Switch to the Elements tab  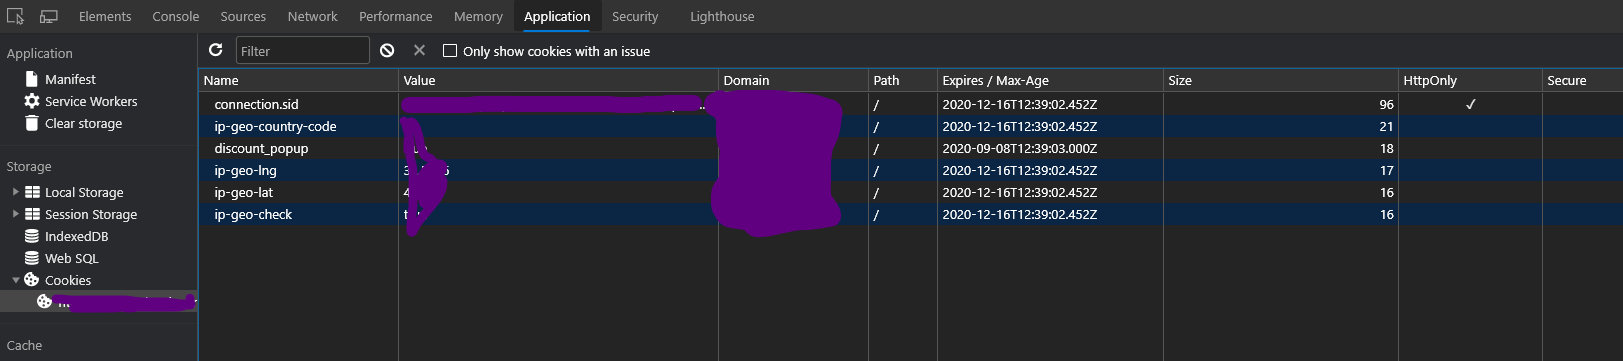(105, 16)
